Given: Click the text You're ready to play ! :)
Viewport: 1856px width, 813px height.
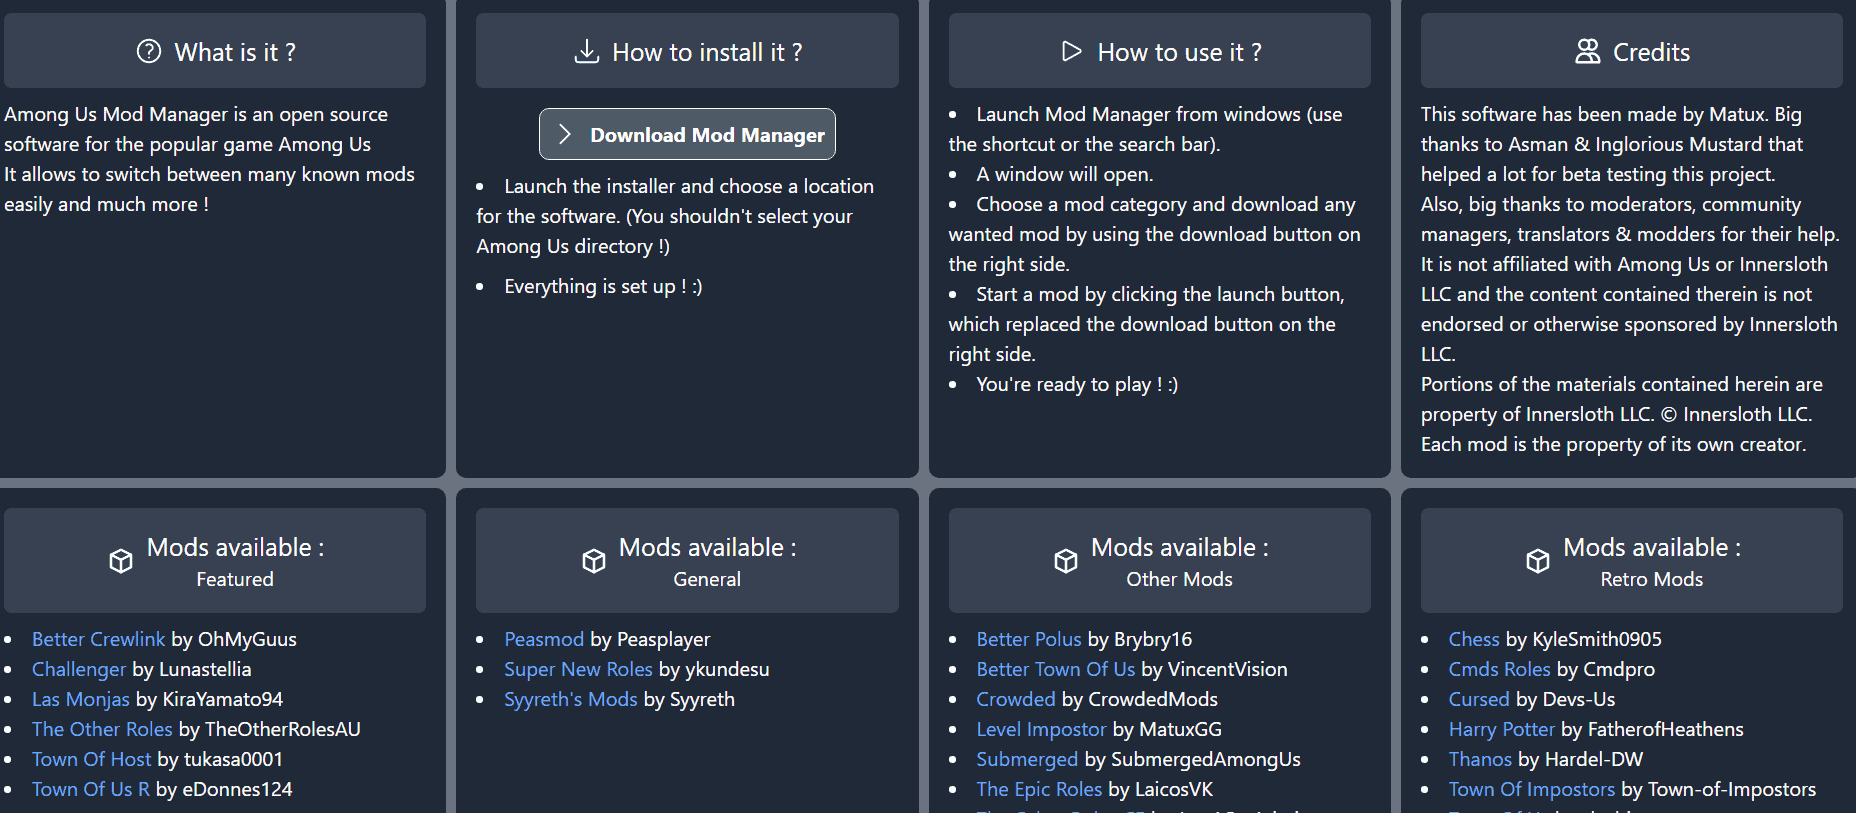Looking at the screenshot, I should pyautogui.click(x=1077, y=384).
